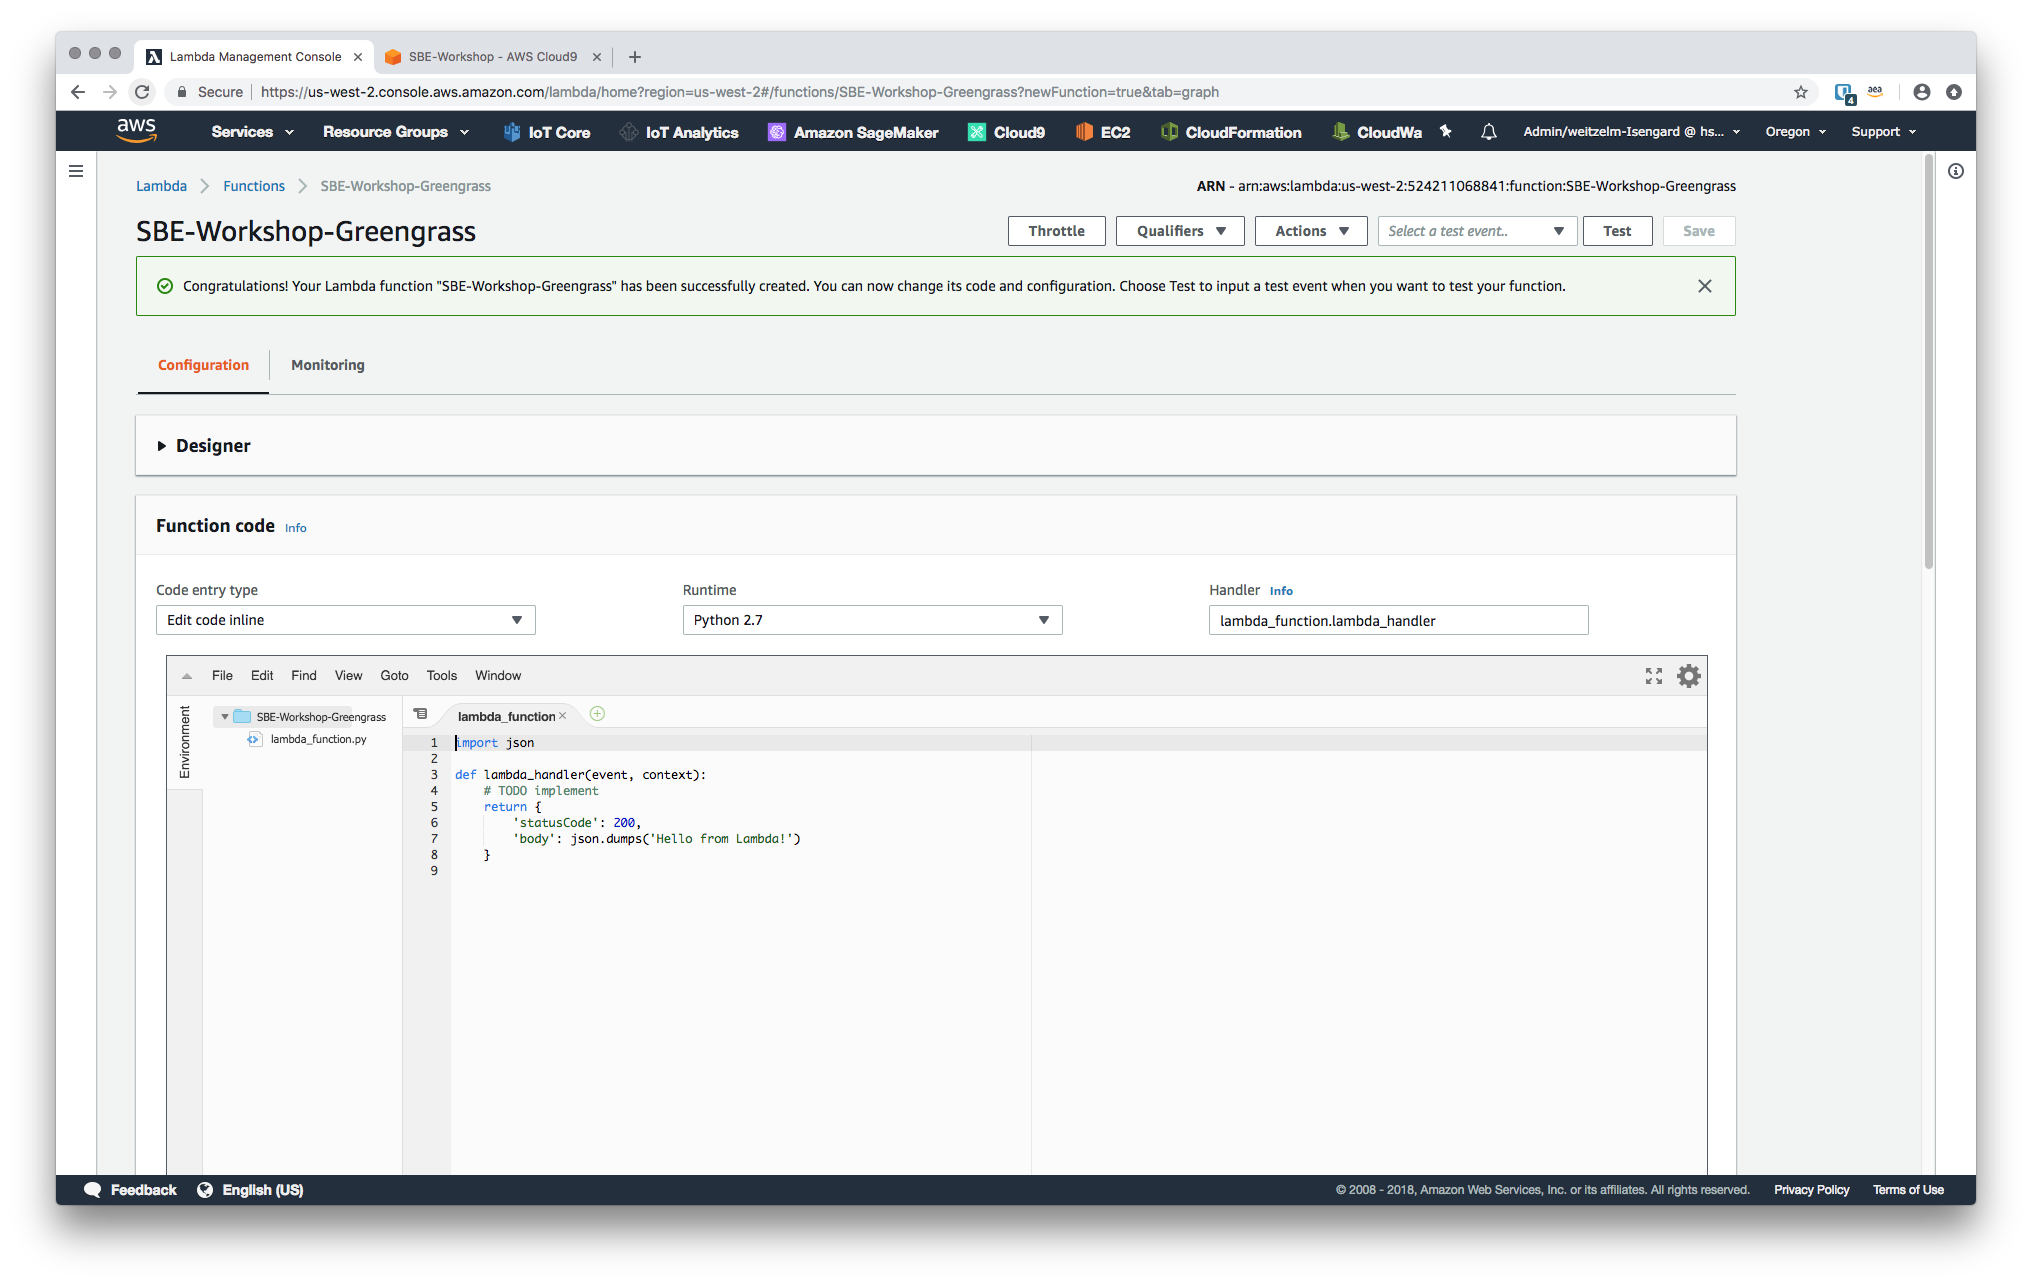Open the Runtime Python 2.7 dropdown

pyautogui.click(x=872, y=620)
